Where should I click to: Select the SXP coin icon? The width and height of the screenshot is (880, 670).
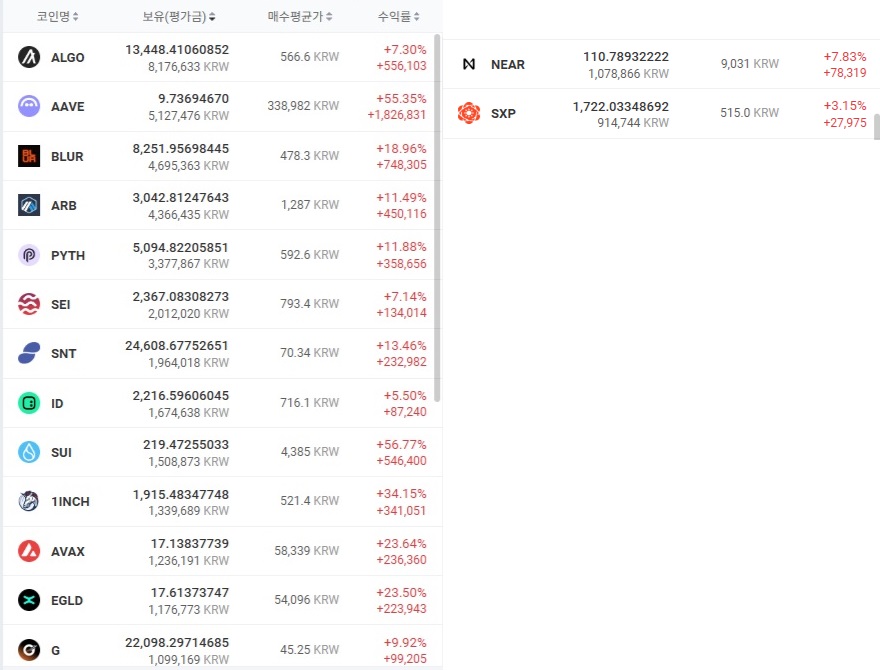click(469, 113)
